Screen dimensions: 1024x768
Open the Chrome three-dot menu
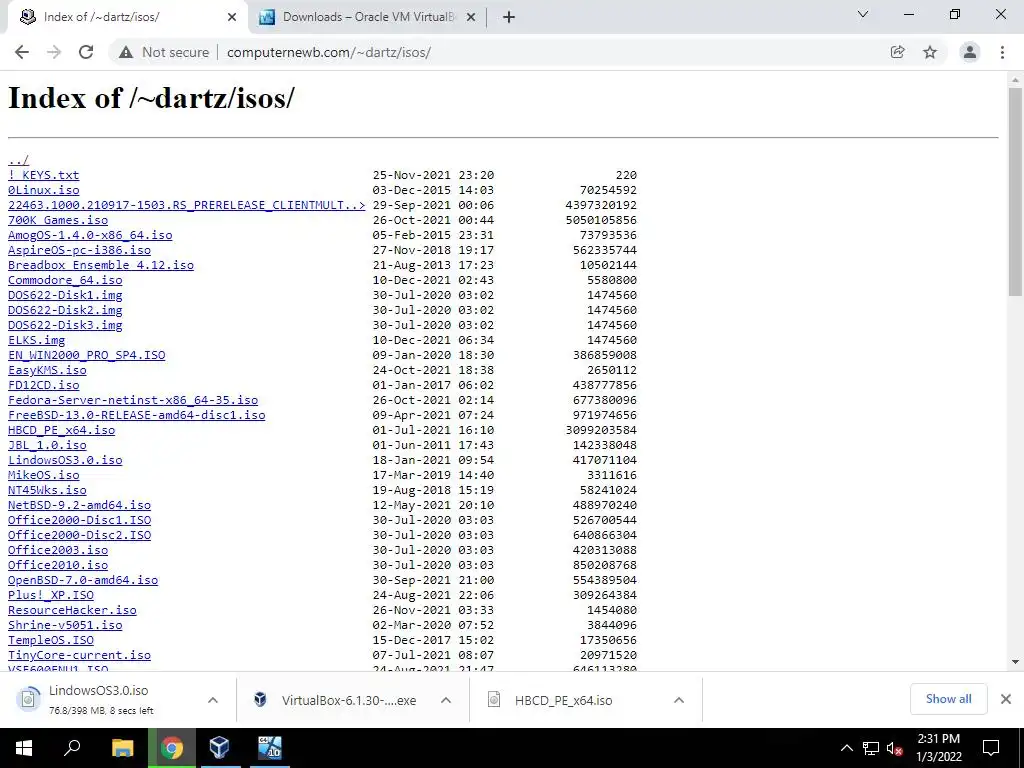point(1002,52)
